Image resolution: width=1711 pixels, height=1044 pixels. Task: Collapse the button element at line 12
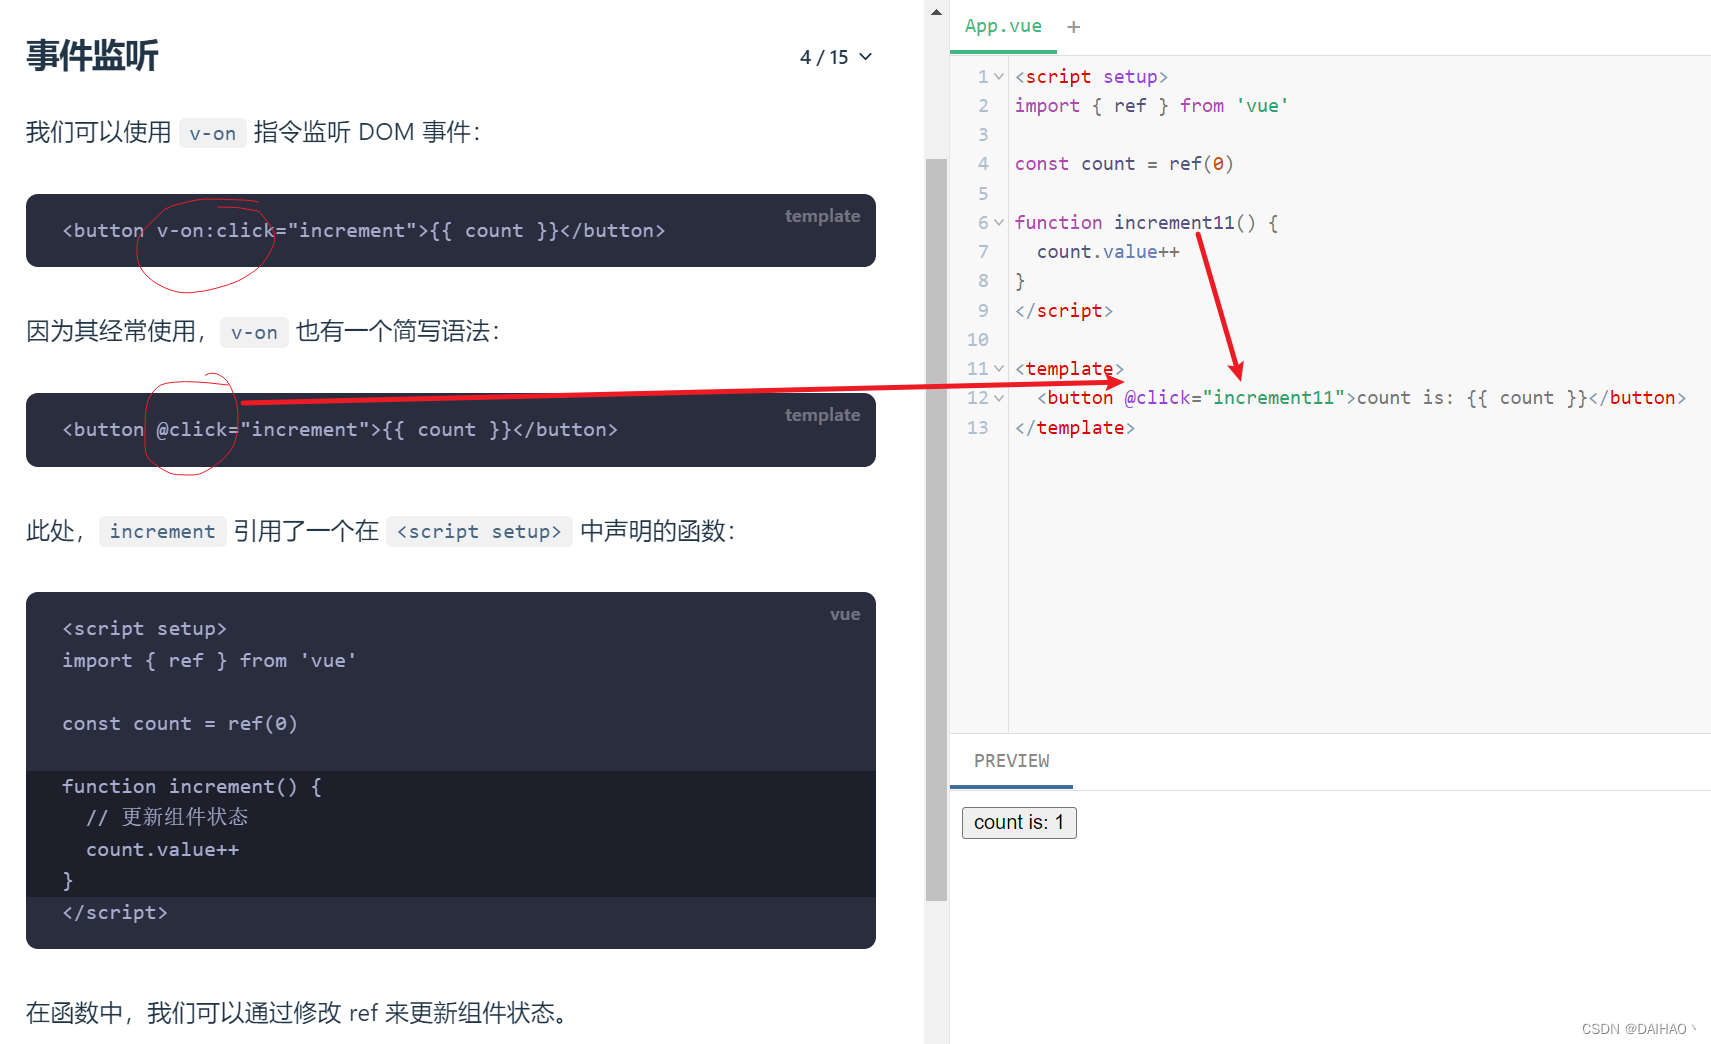[x=999, y=398]
